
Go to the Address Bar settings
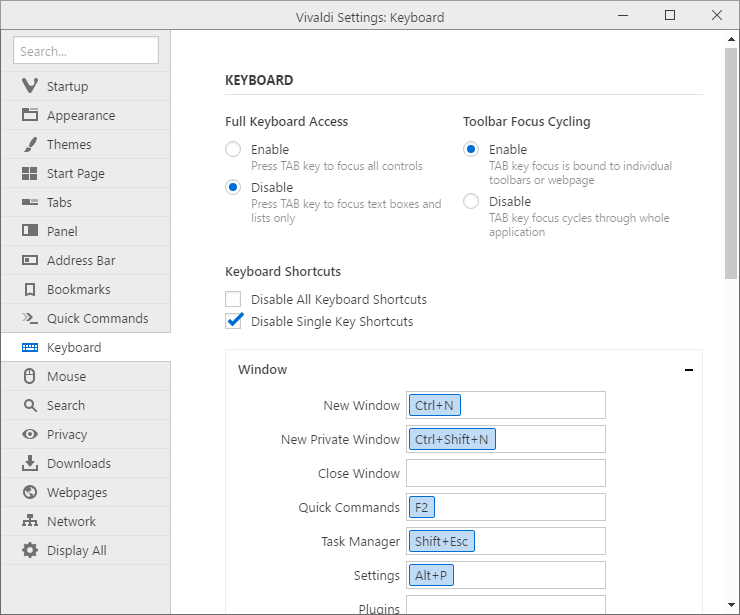pos(80,260)
